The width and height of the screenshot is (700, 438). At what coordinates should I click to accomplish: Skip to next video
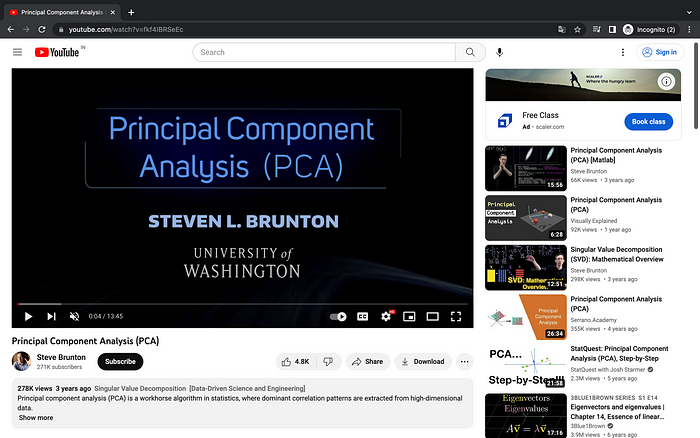51,317
